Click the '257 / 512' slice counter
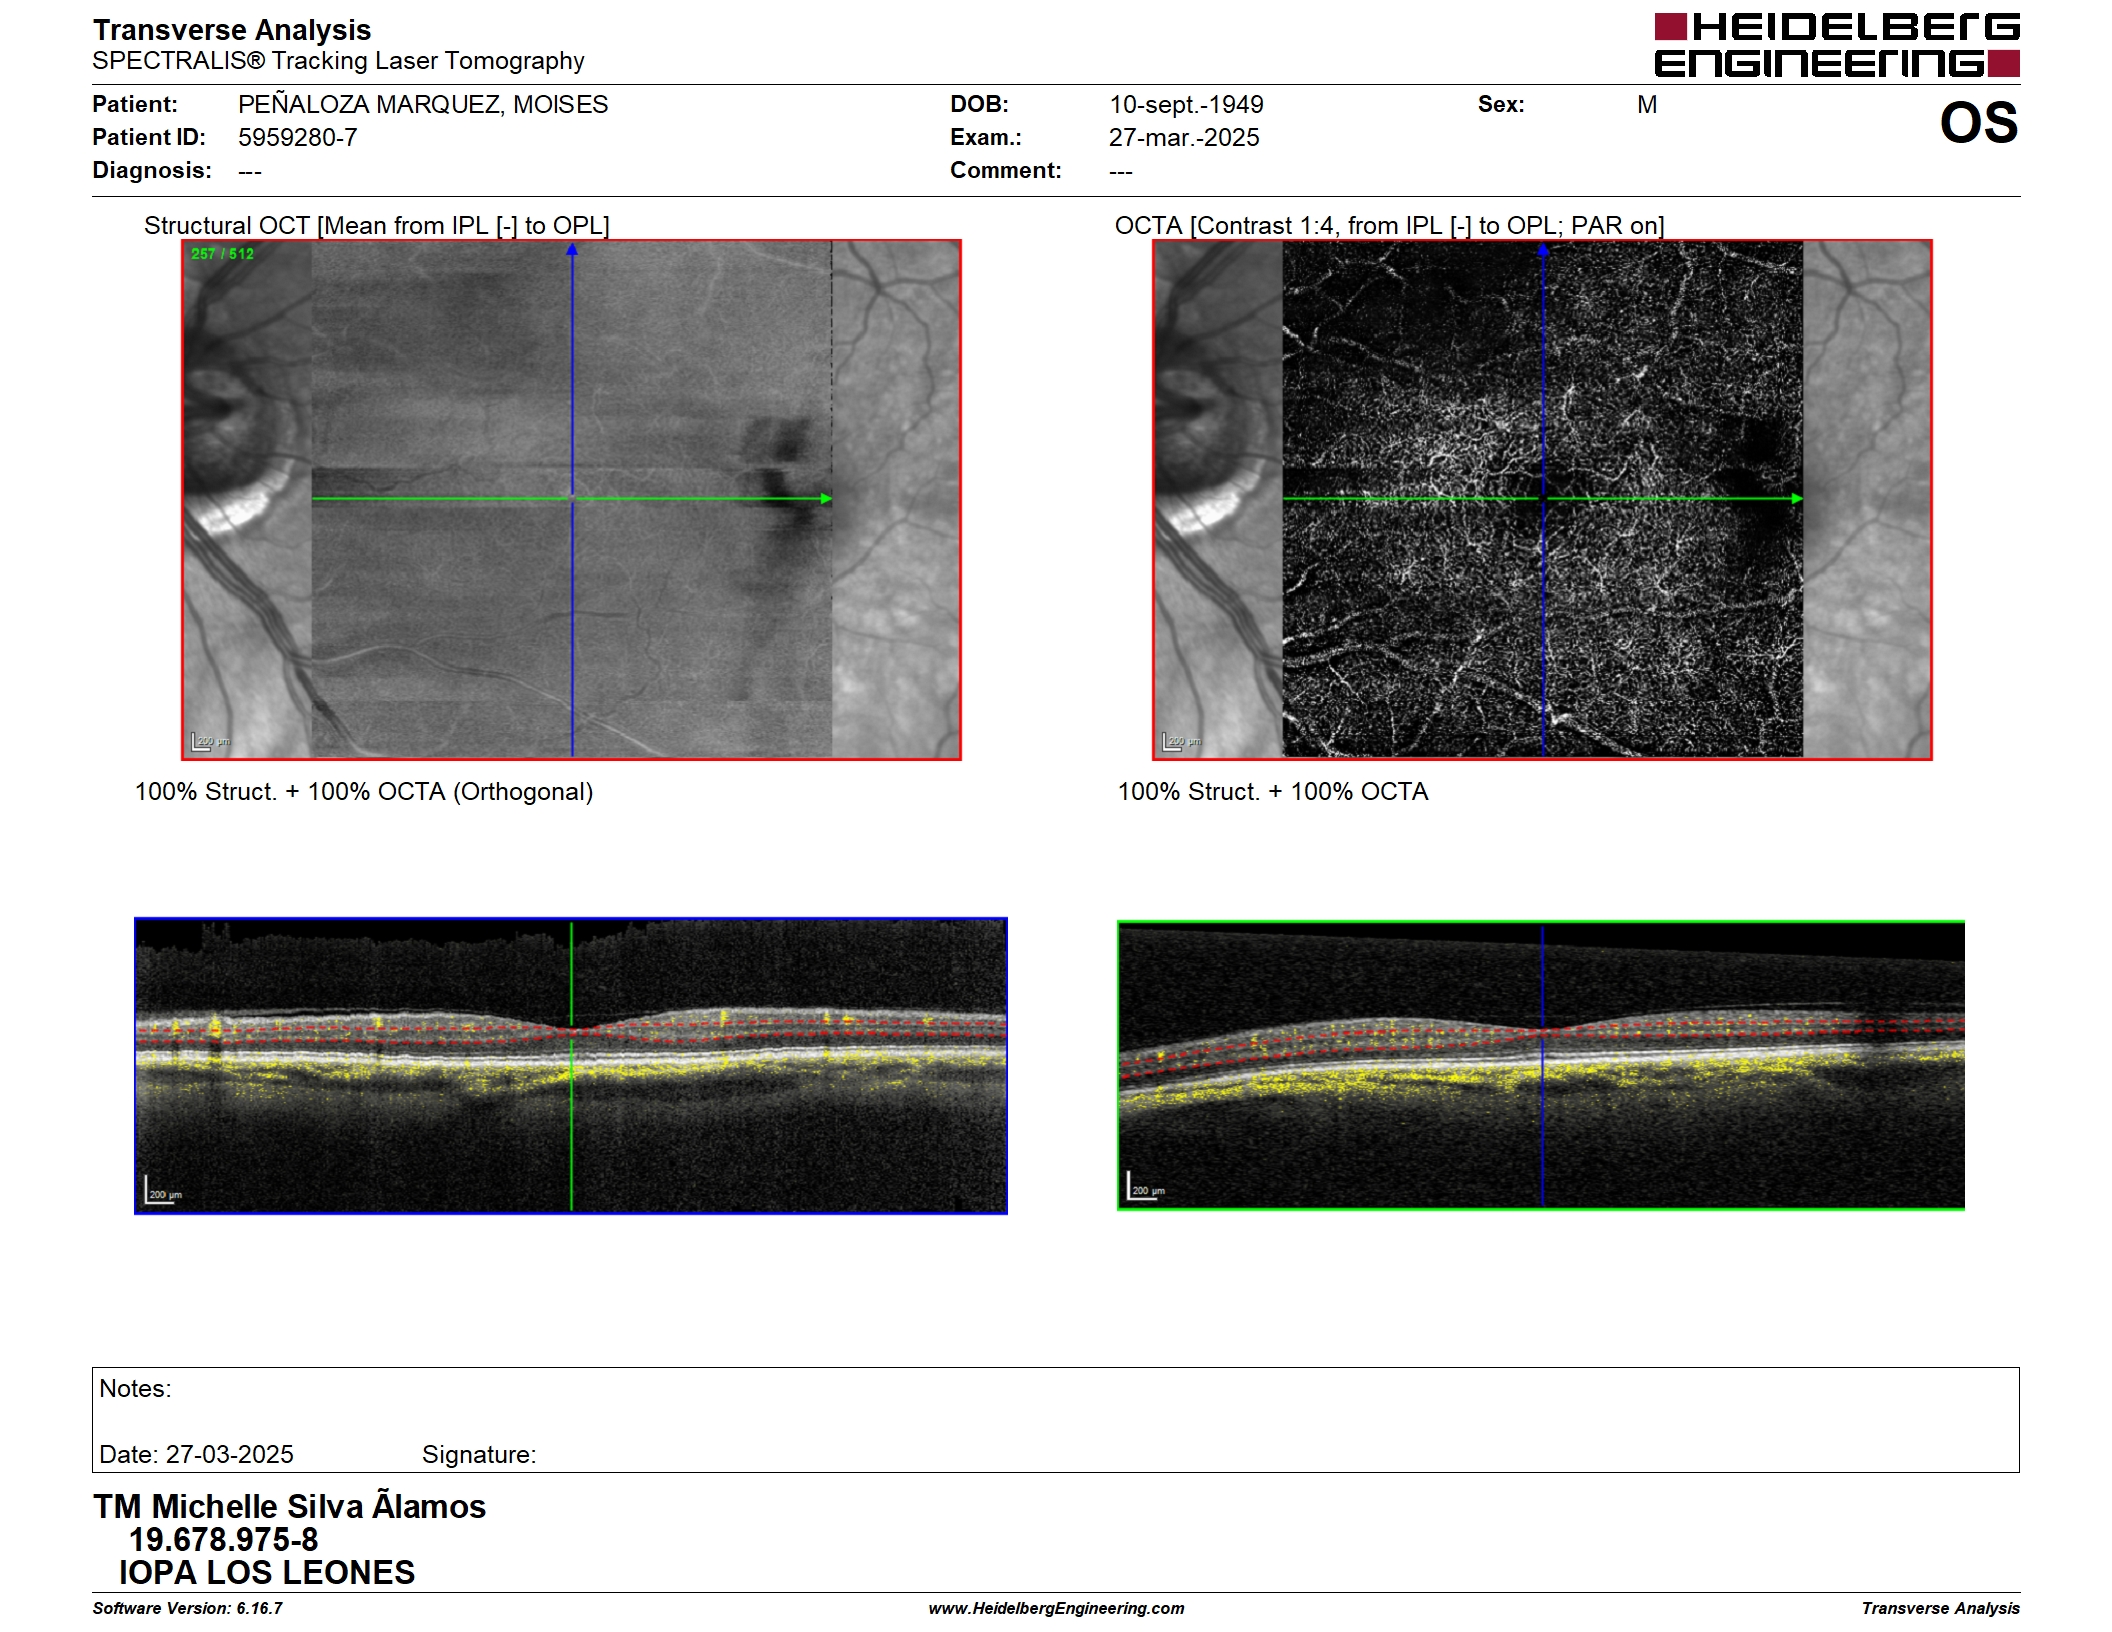The height and width of the screenshot is (1632, 2112). (222, 254)
